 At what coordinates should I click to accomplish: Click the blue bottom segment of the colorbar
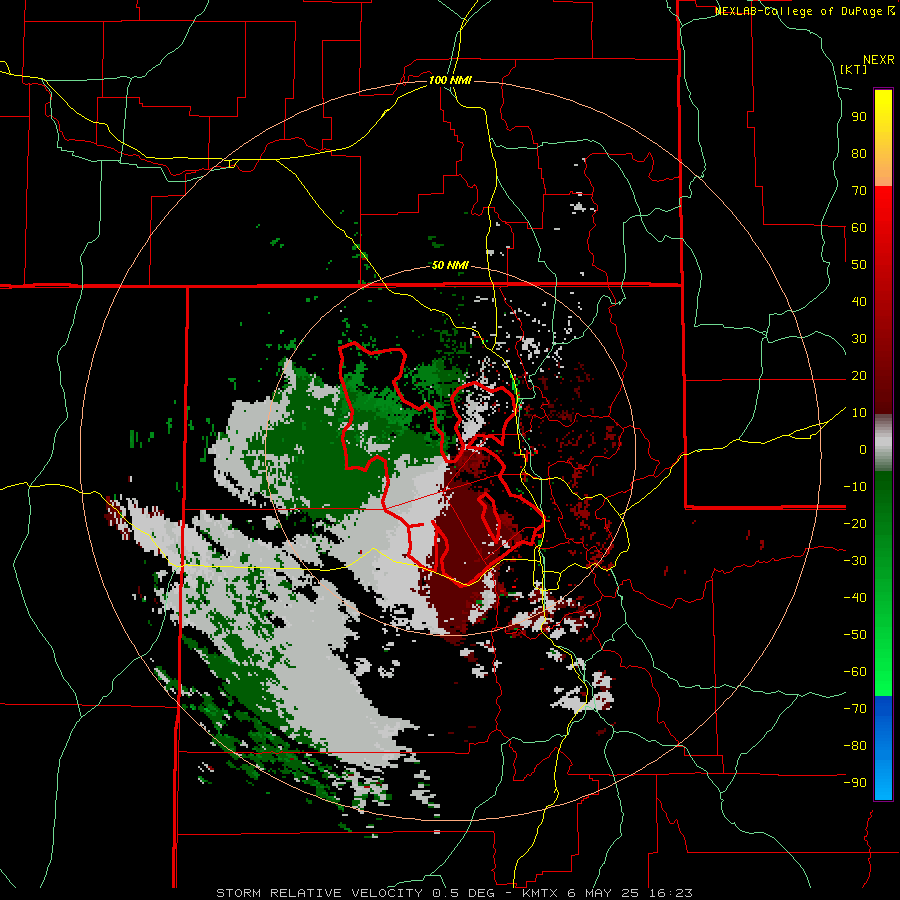(883, 747)
